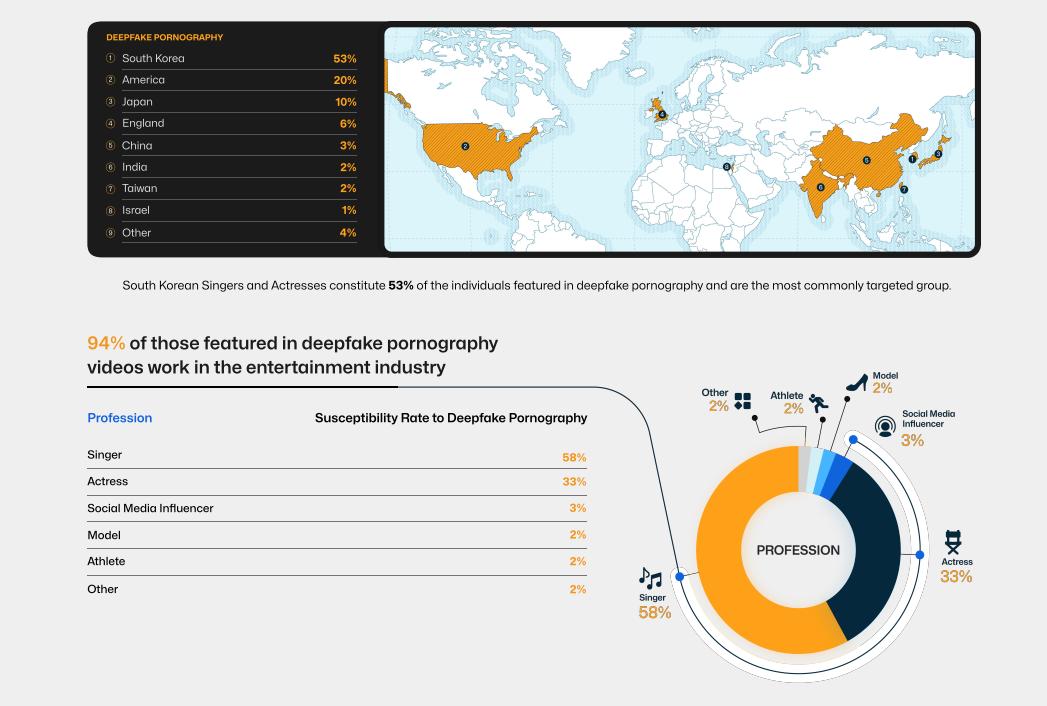Select map marker 8 on Israel

[x=726, y=167]
